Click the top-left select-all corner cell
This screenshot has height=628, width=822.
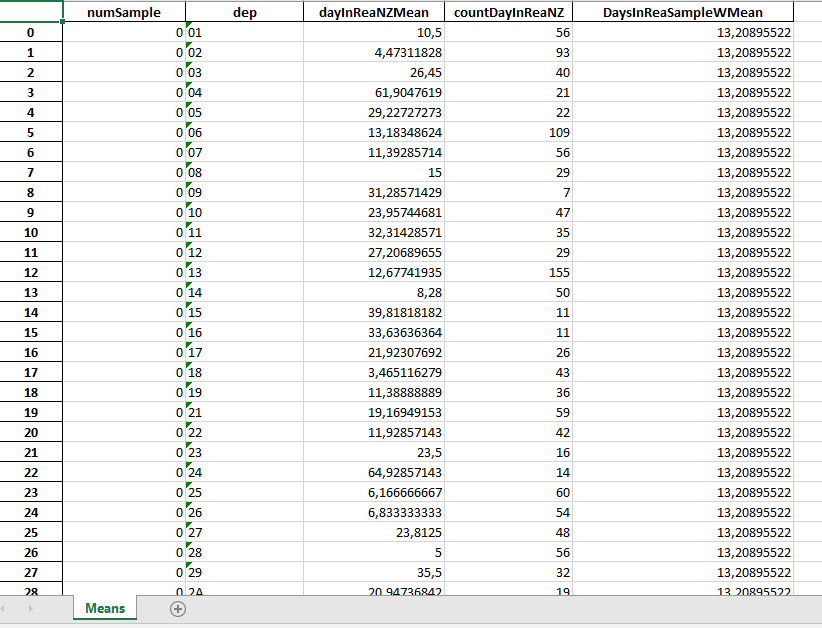[x=31, y=11]
